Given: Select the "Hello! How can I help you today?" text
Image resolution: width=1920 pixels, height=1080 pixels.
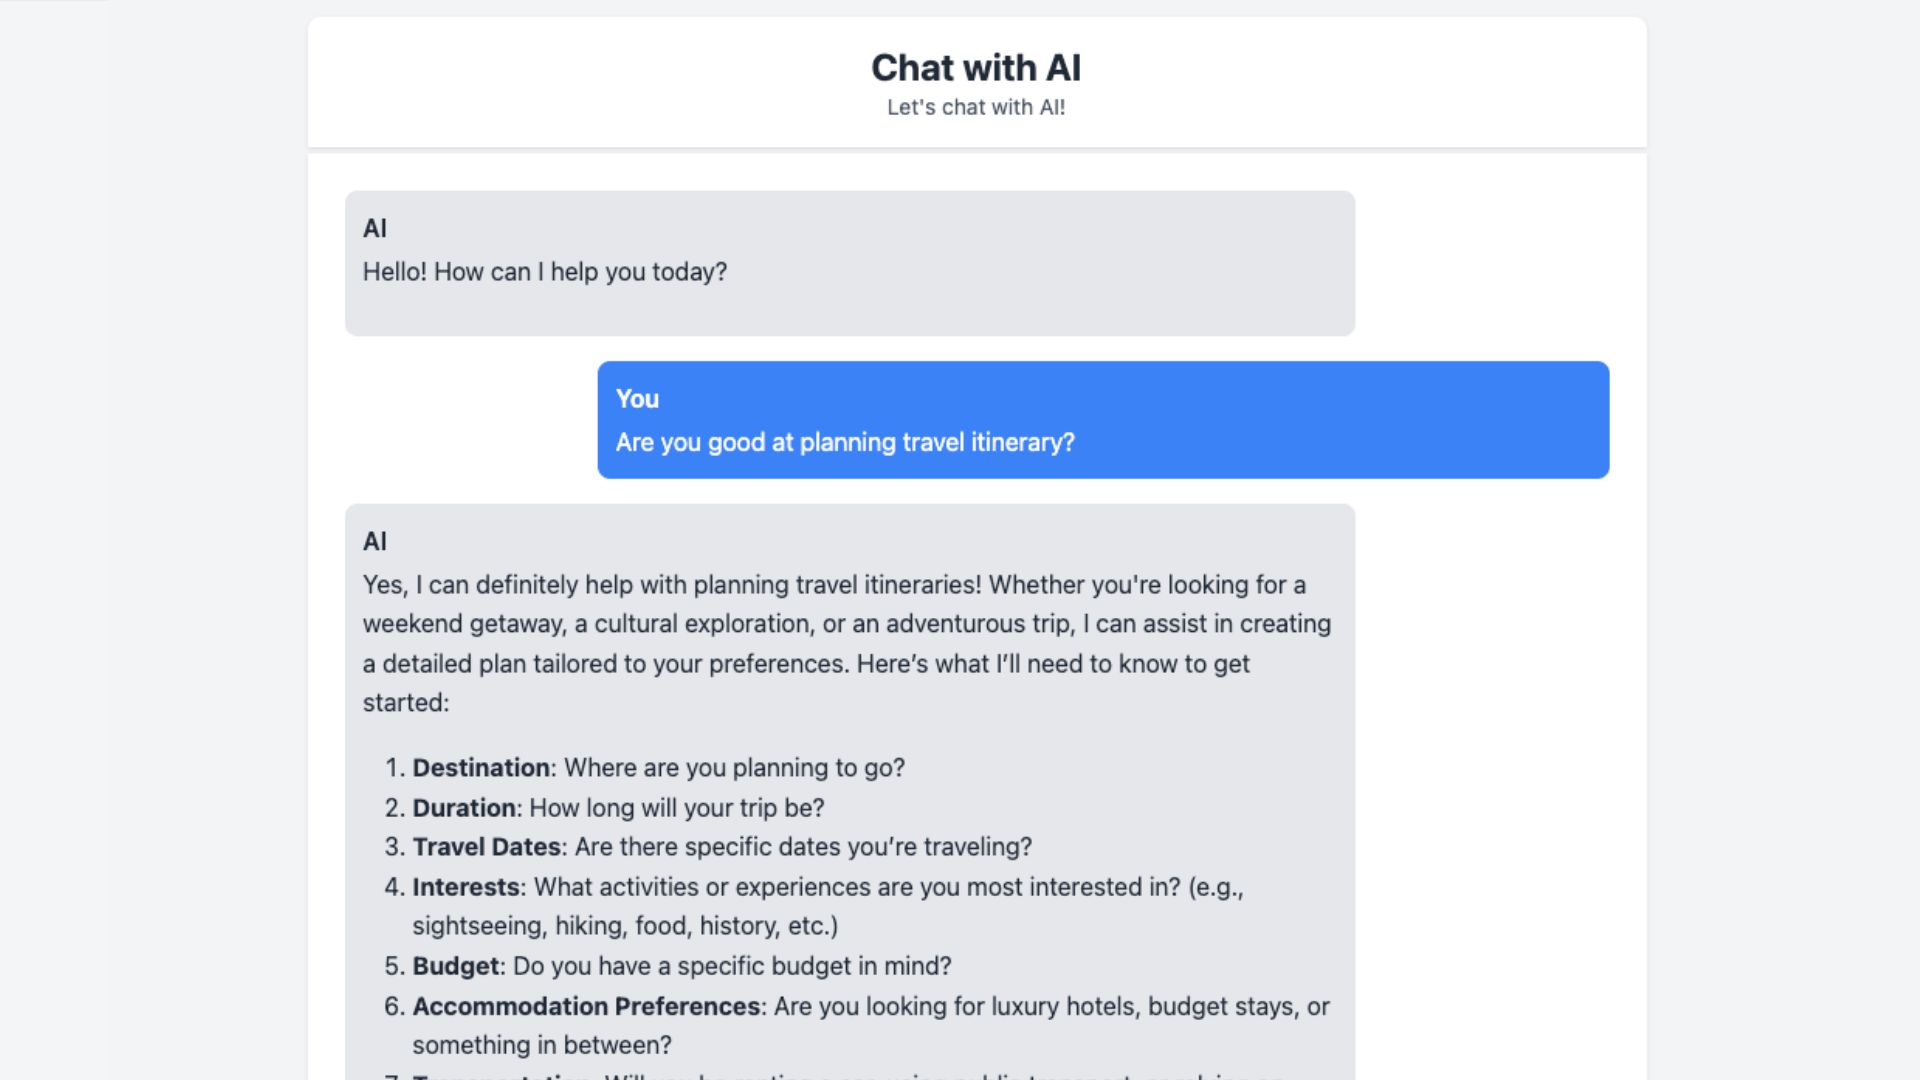Looking at the screenshot, I should click(x=544, y=272).
